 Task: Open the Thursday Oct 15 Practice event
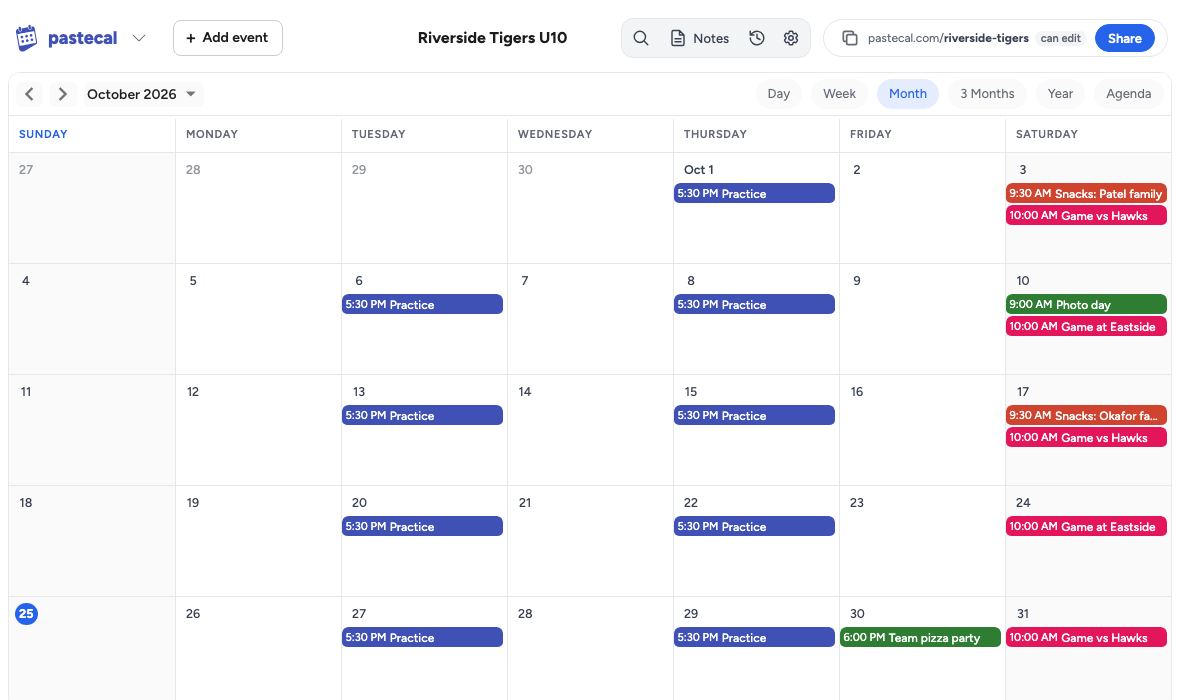(754, 415)
